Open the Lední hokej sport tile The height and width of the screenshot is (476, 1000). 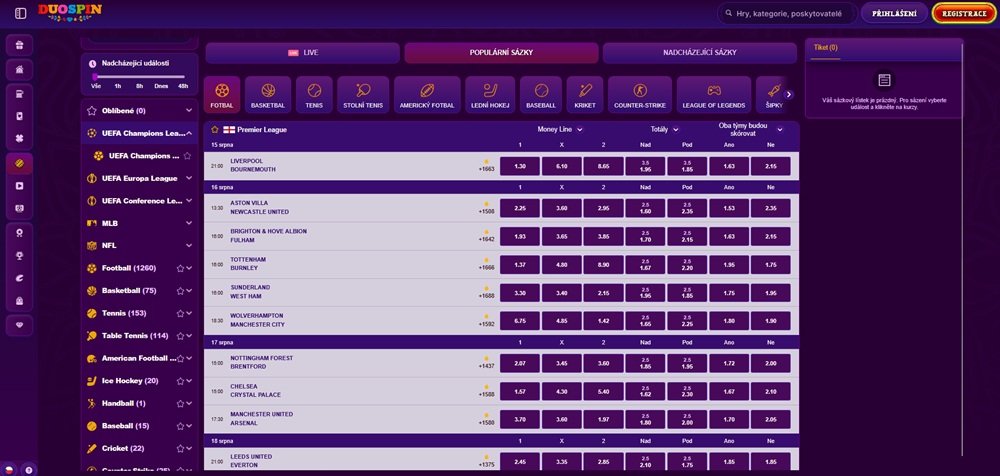(x=492, y=94)
